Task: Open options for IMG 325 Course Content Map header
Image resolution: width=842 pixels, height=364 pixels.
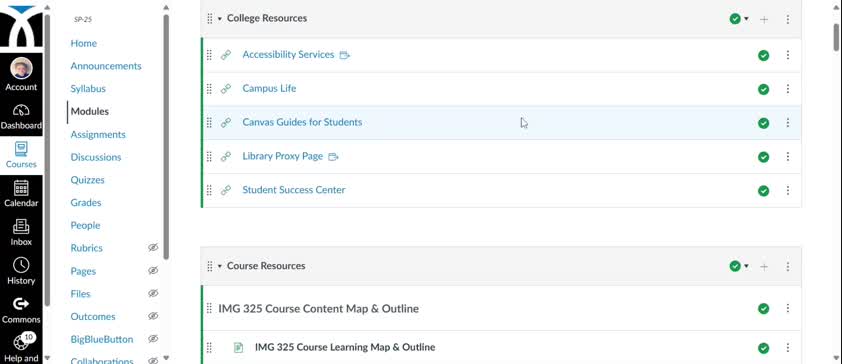Action: click(x=788, y=308)
